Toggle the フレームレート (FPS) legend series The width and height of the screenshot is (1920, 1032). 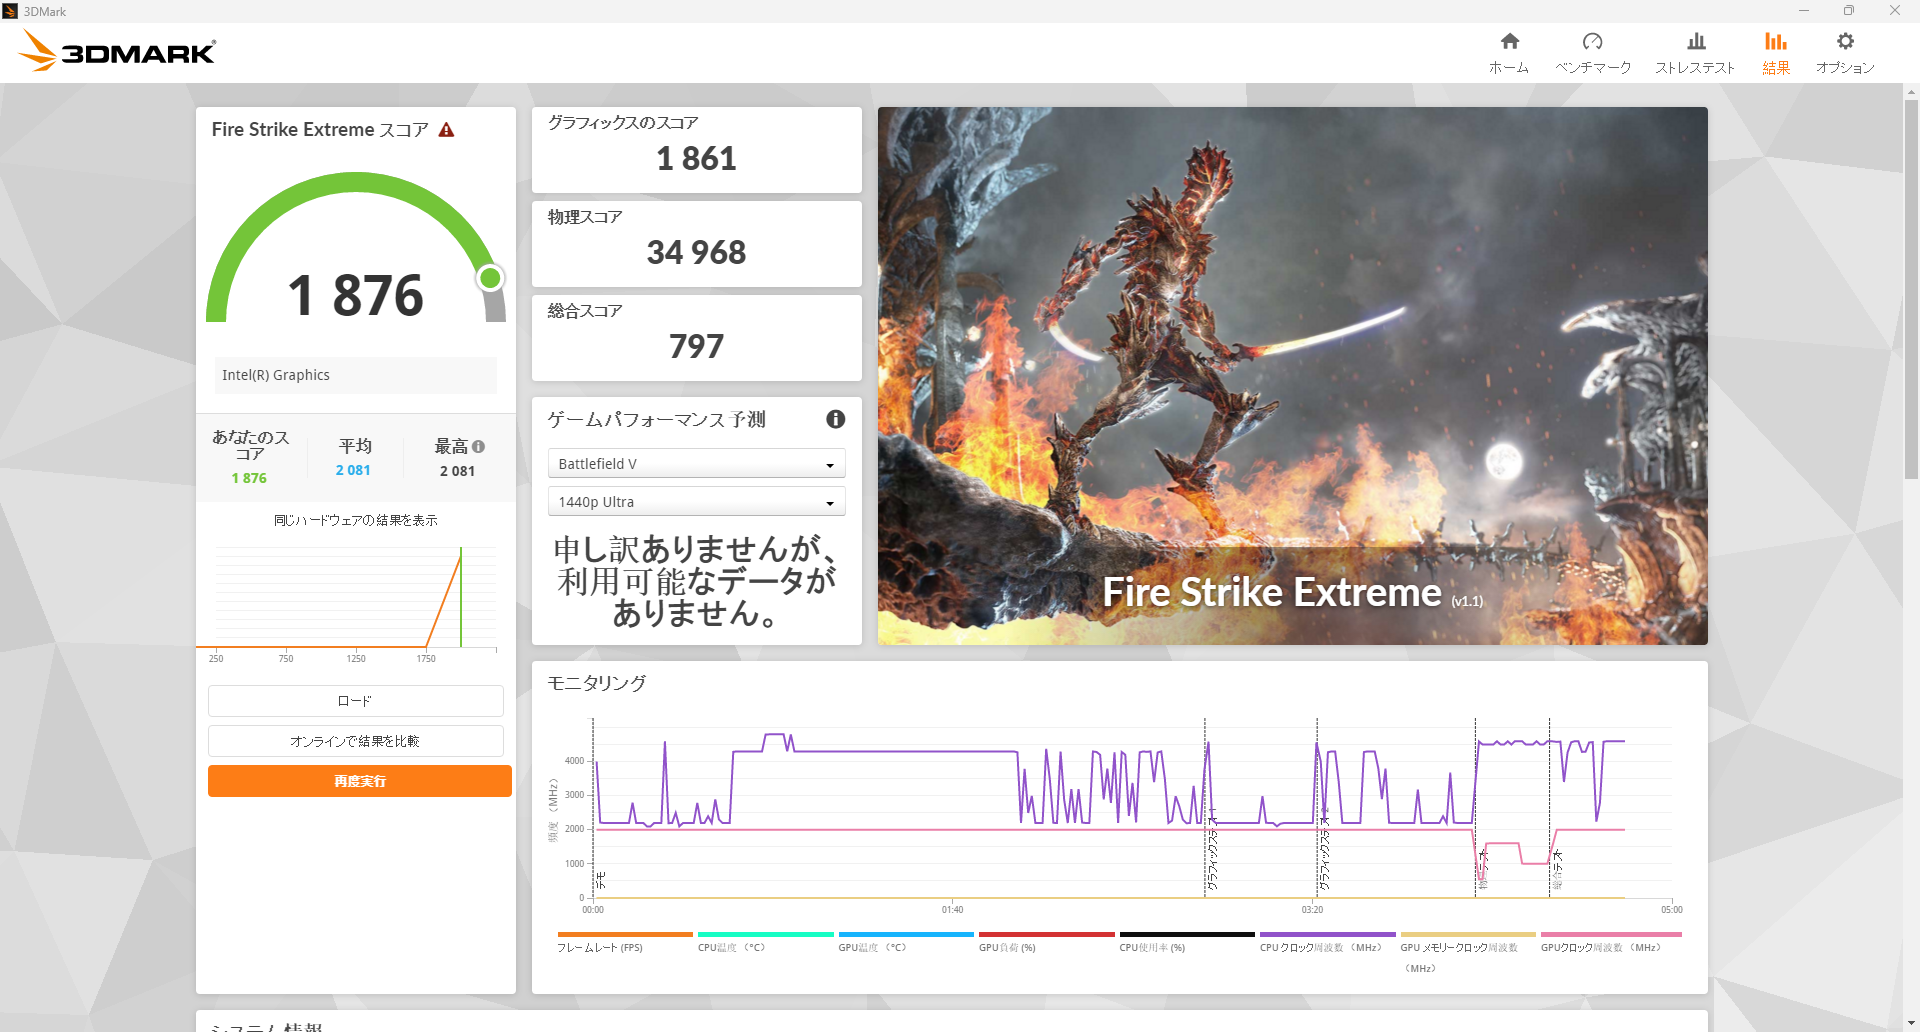coord(599,947)
